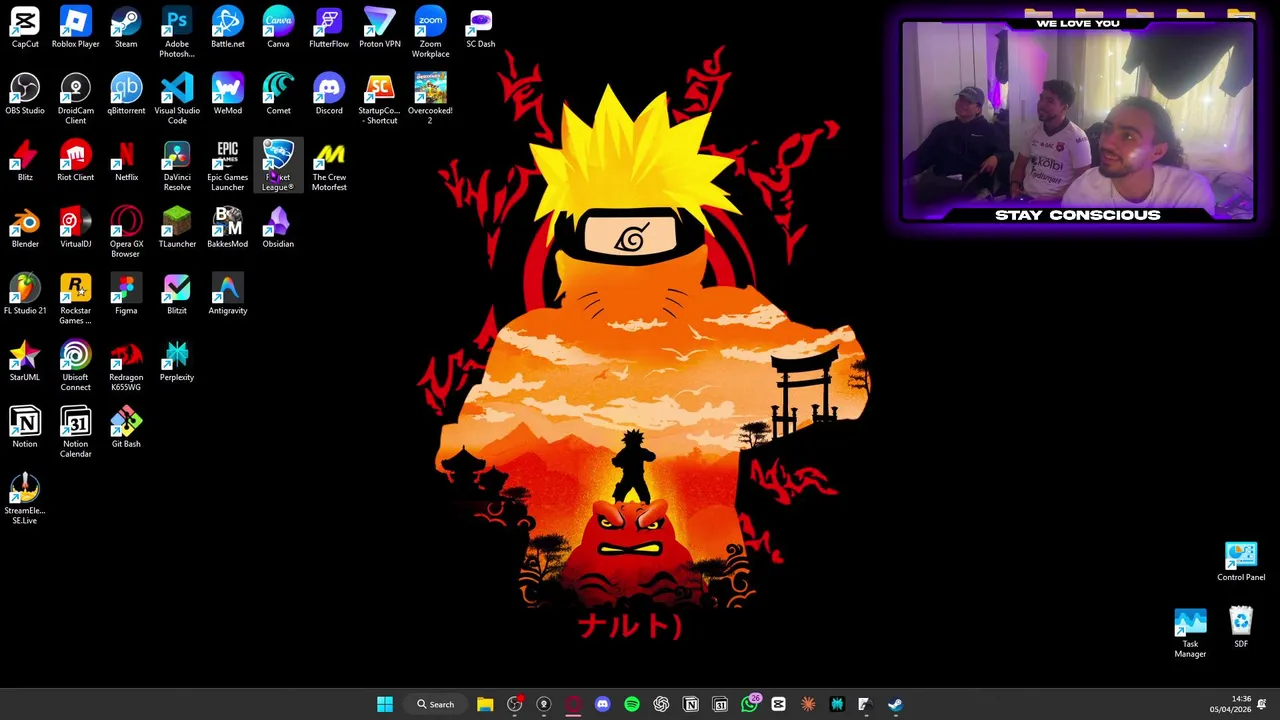1280x720 pixels.
Task: Select the FL Studio 21 icon
Action: click(x=25, y=295)
